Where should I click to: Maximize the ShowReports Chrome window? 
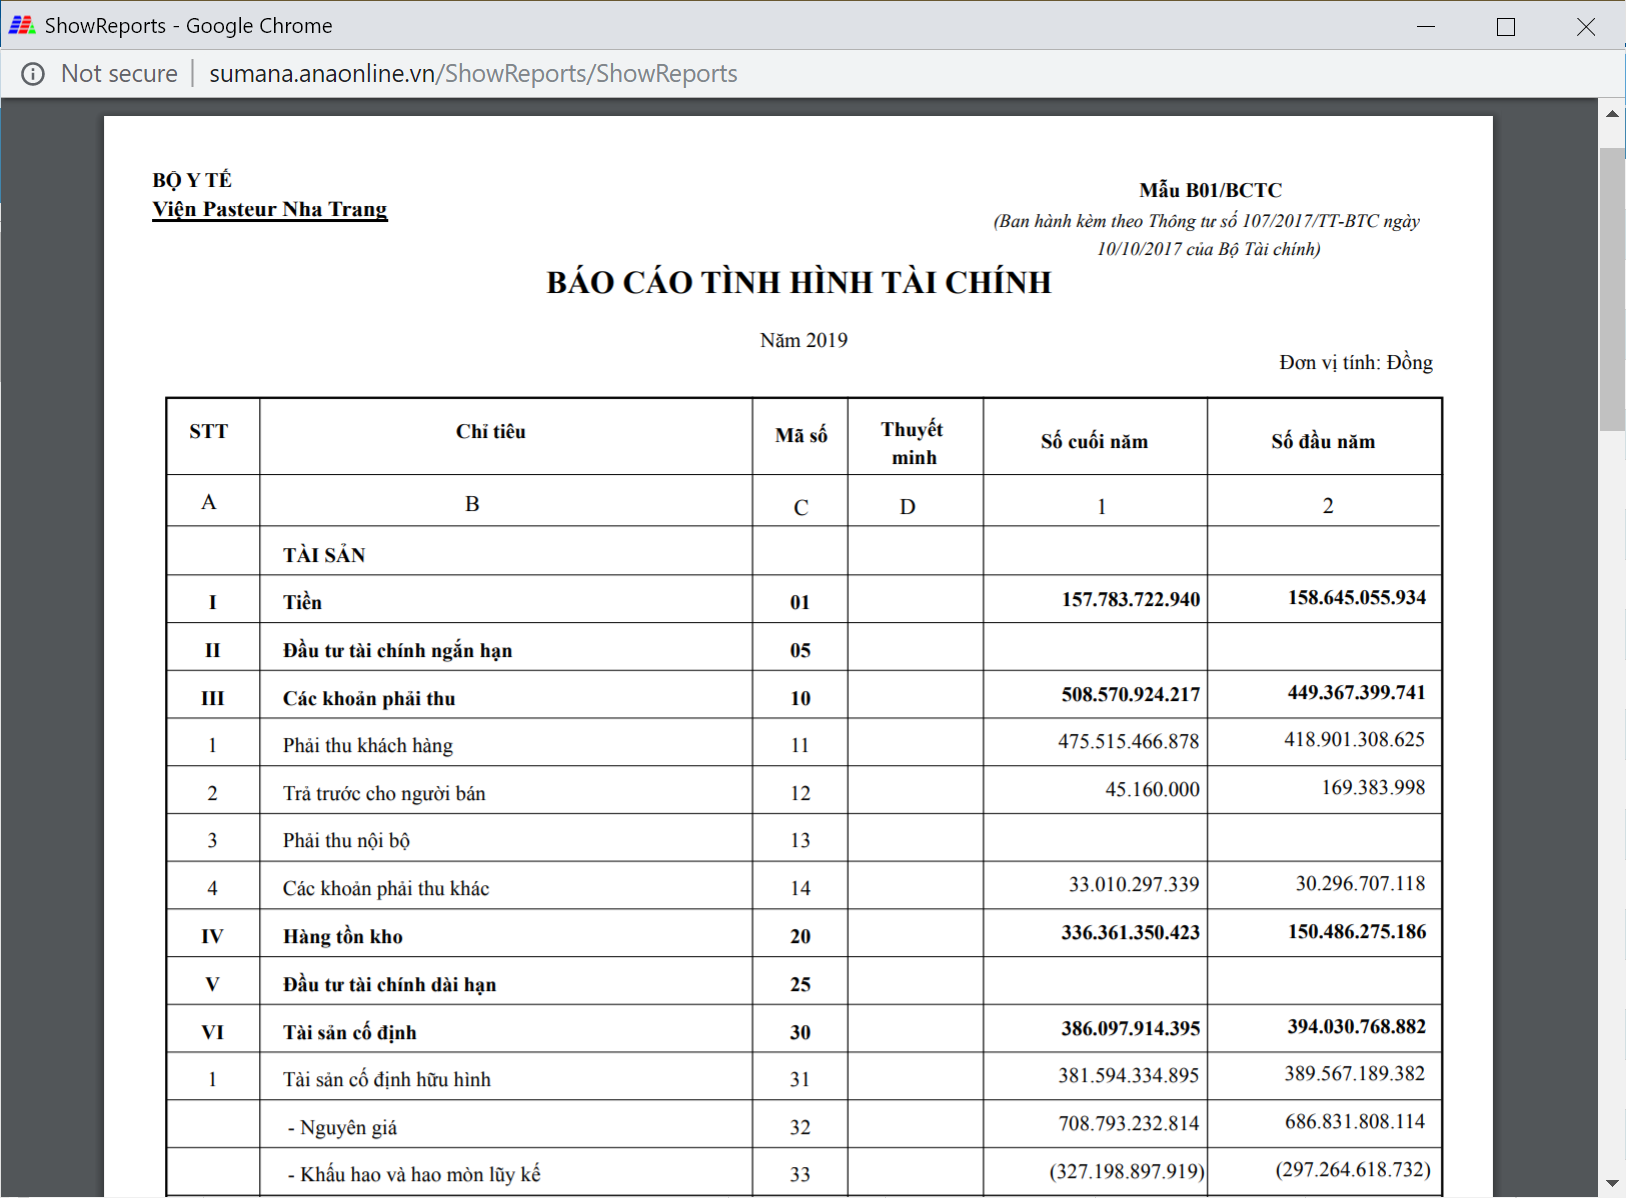point(1505,26)
